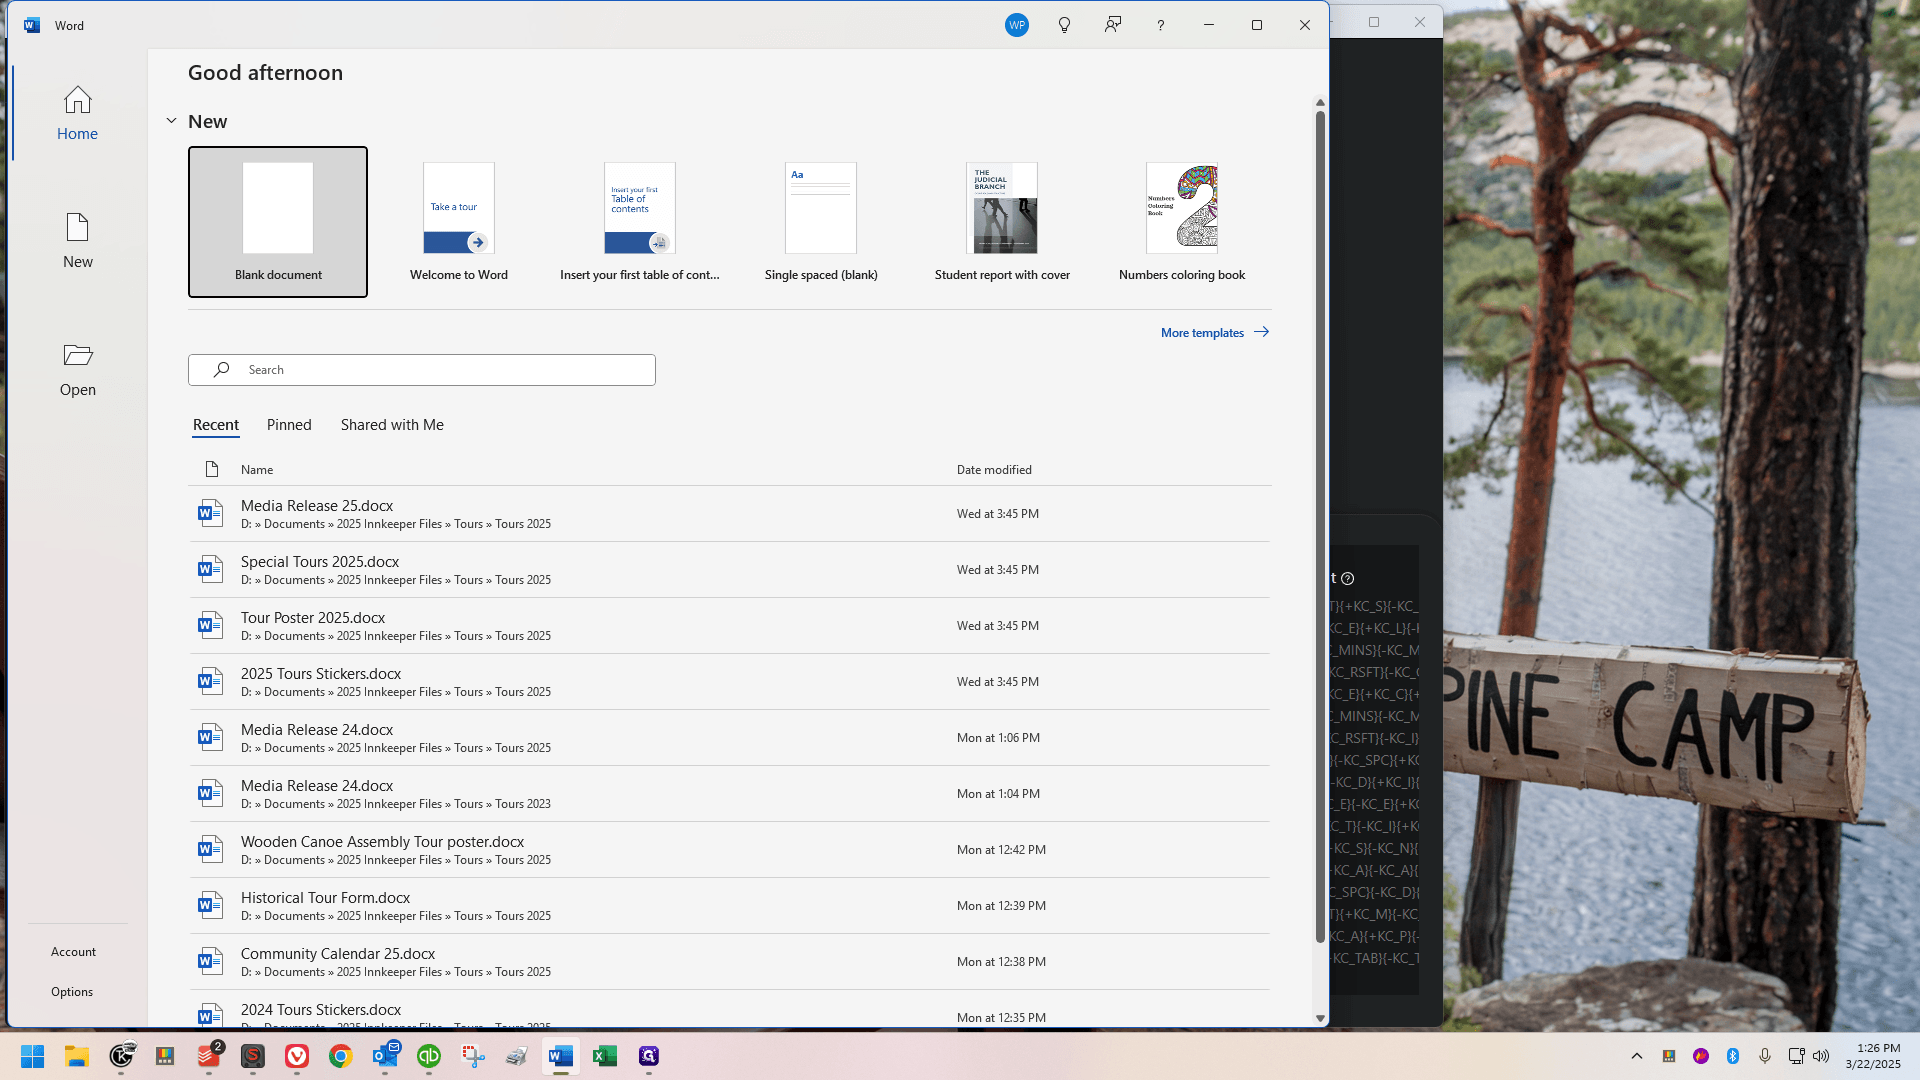Open Media Release 24.docx in the Tours 2023 folder

coord(729,794)
